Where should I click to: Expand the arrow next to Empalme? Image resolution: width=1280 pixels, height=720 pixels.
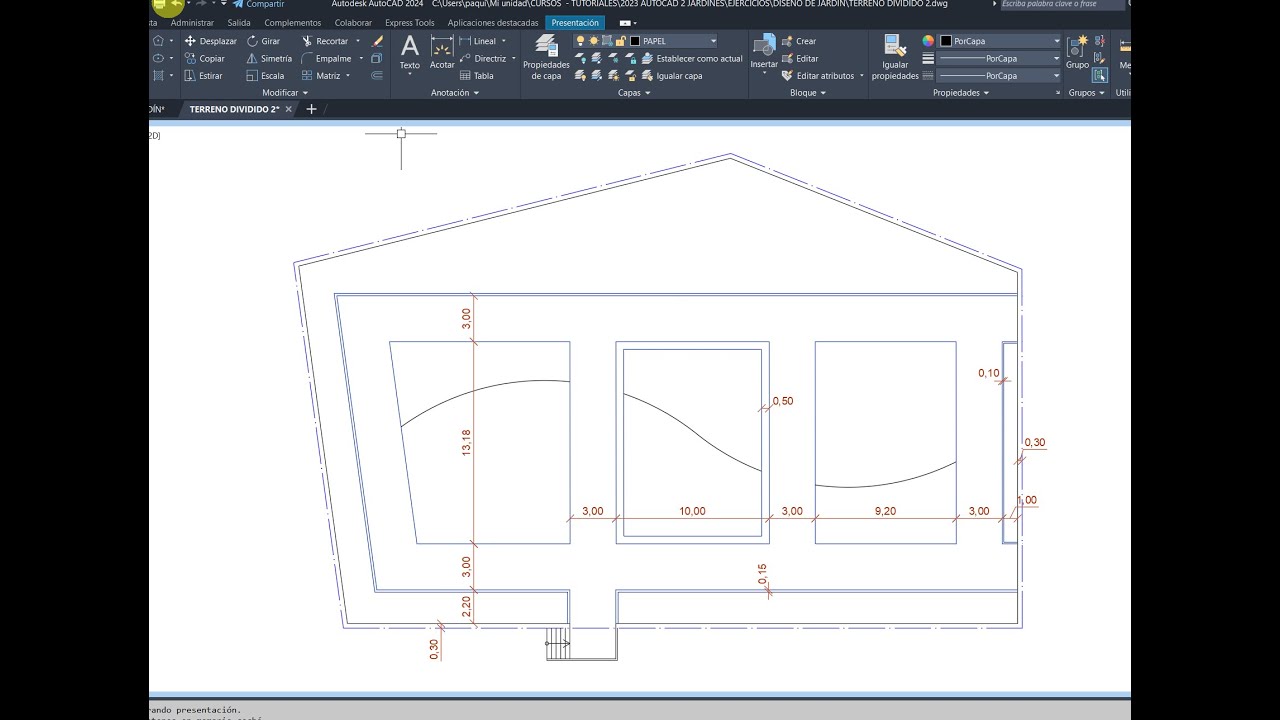(x=361, y=58)
